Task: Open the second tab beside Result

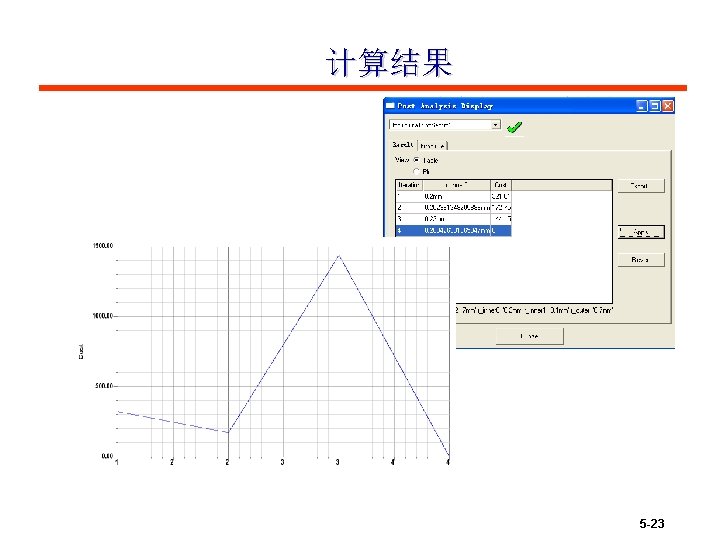Action: [x=432, y=146]
